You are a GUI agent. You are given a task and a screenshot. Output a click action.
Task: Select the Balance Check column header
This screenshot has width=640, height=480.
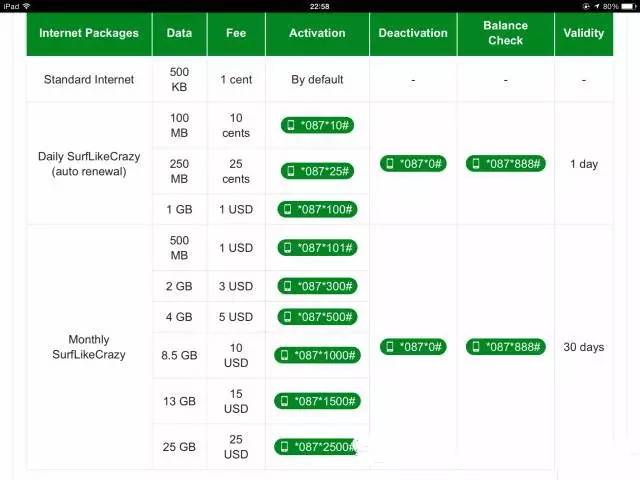pos(505,34)
